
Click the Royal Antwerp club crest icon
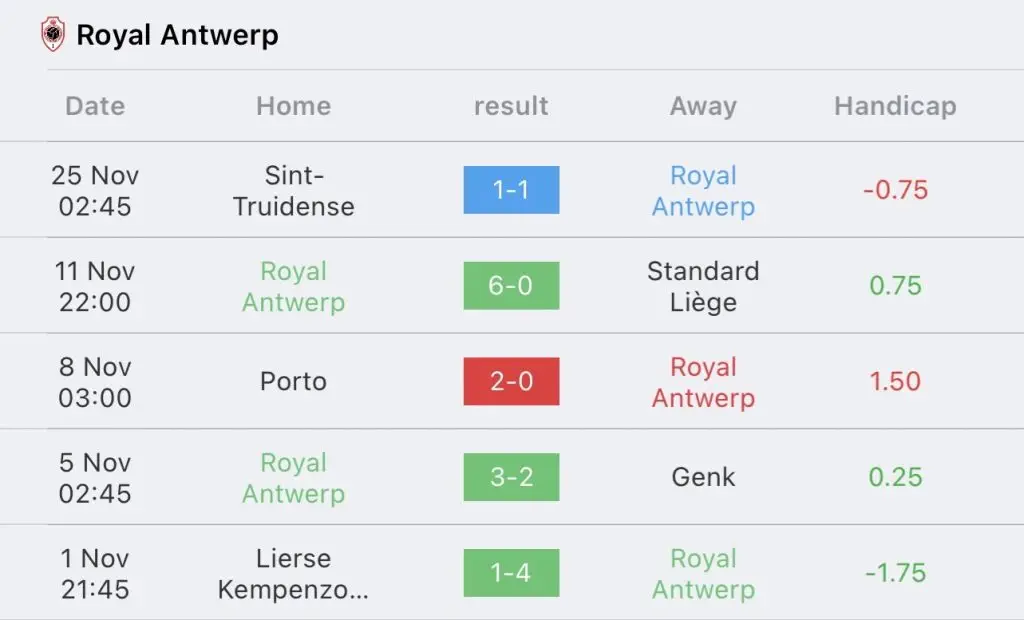tap(52, 34)
